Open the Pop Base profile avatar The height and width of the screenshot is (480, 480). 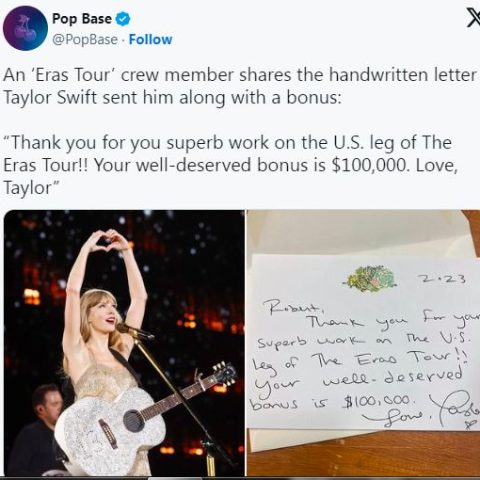(x=25, y=28)
